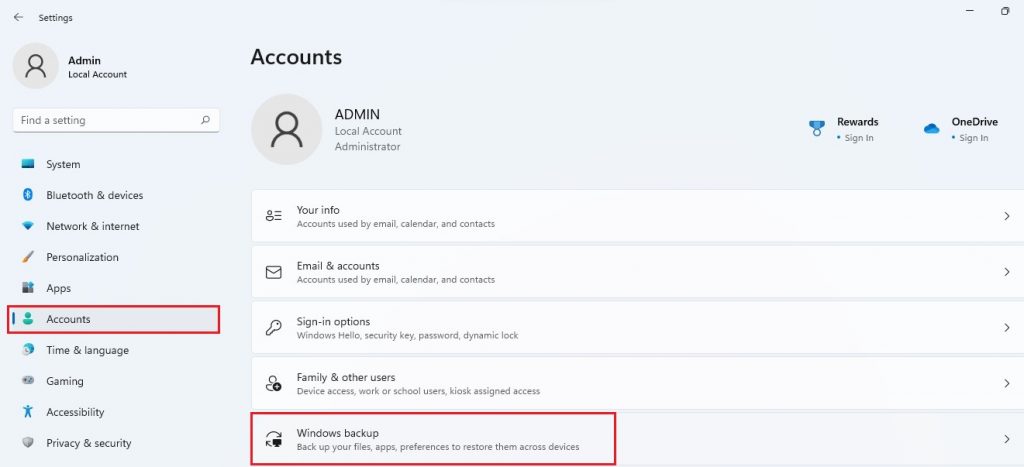The height and width of the screenshot is (467, 1024).
Task: Click Sign In under OneDrive
Action: click(973, 138)
